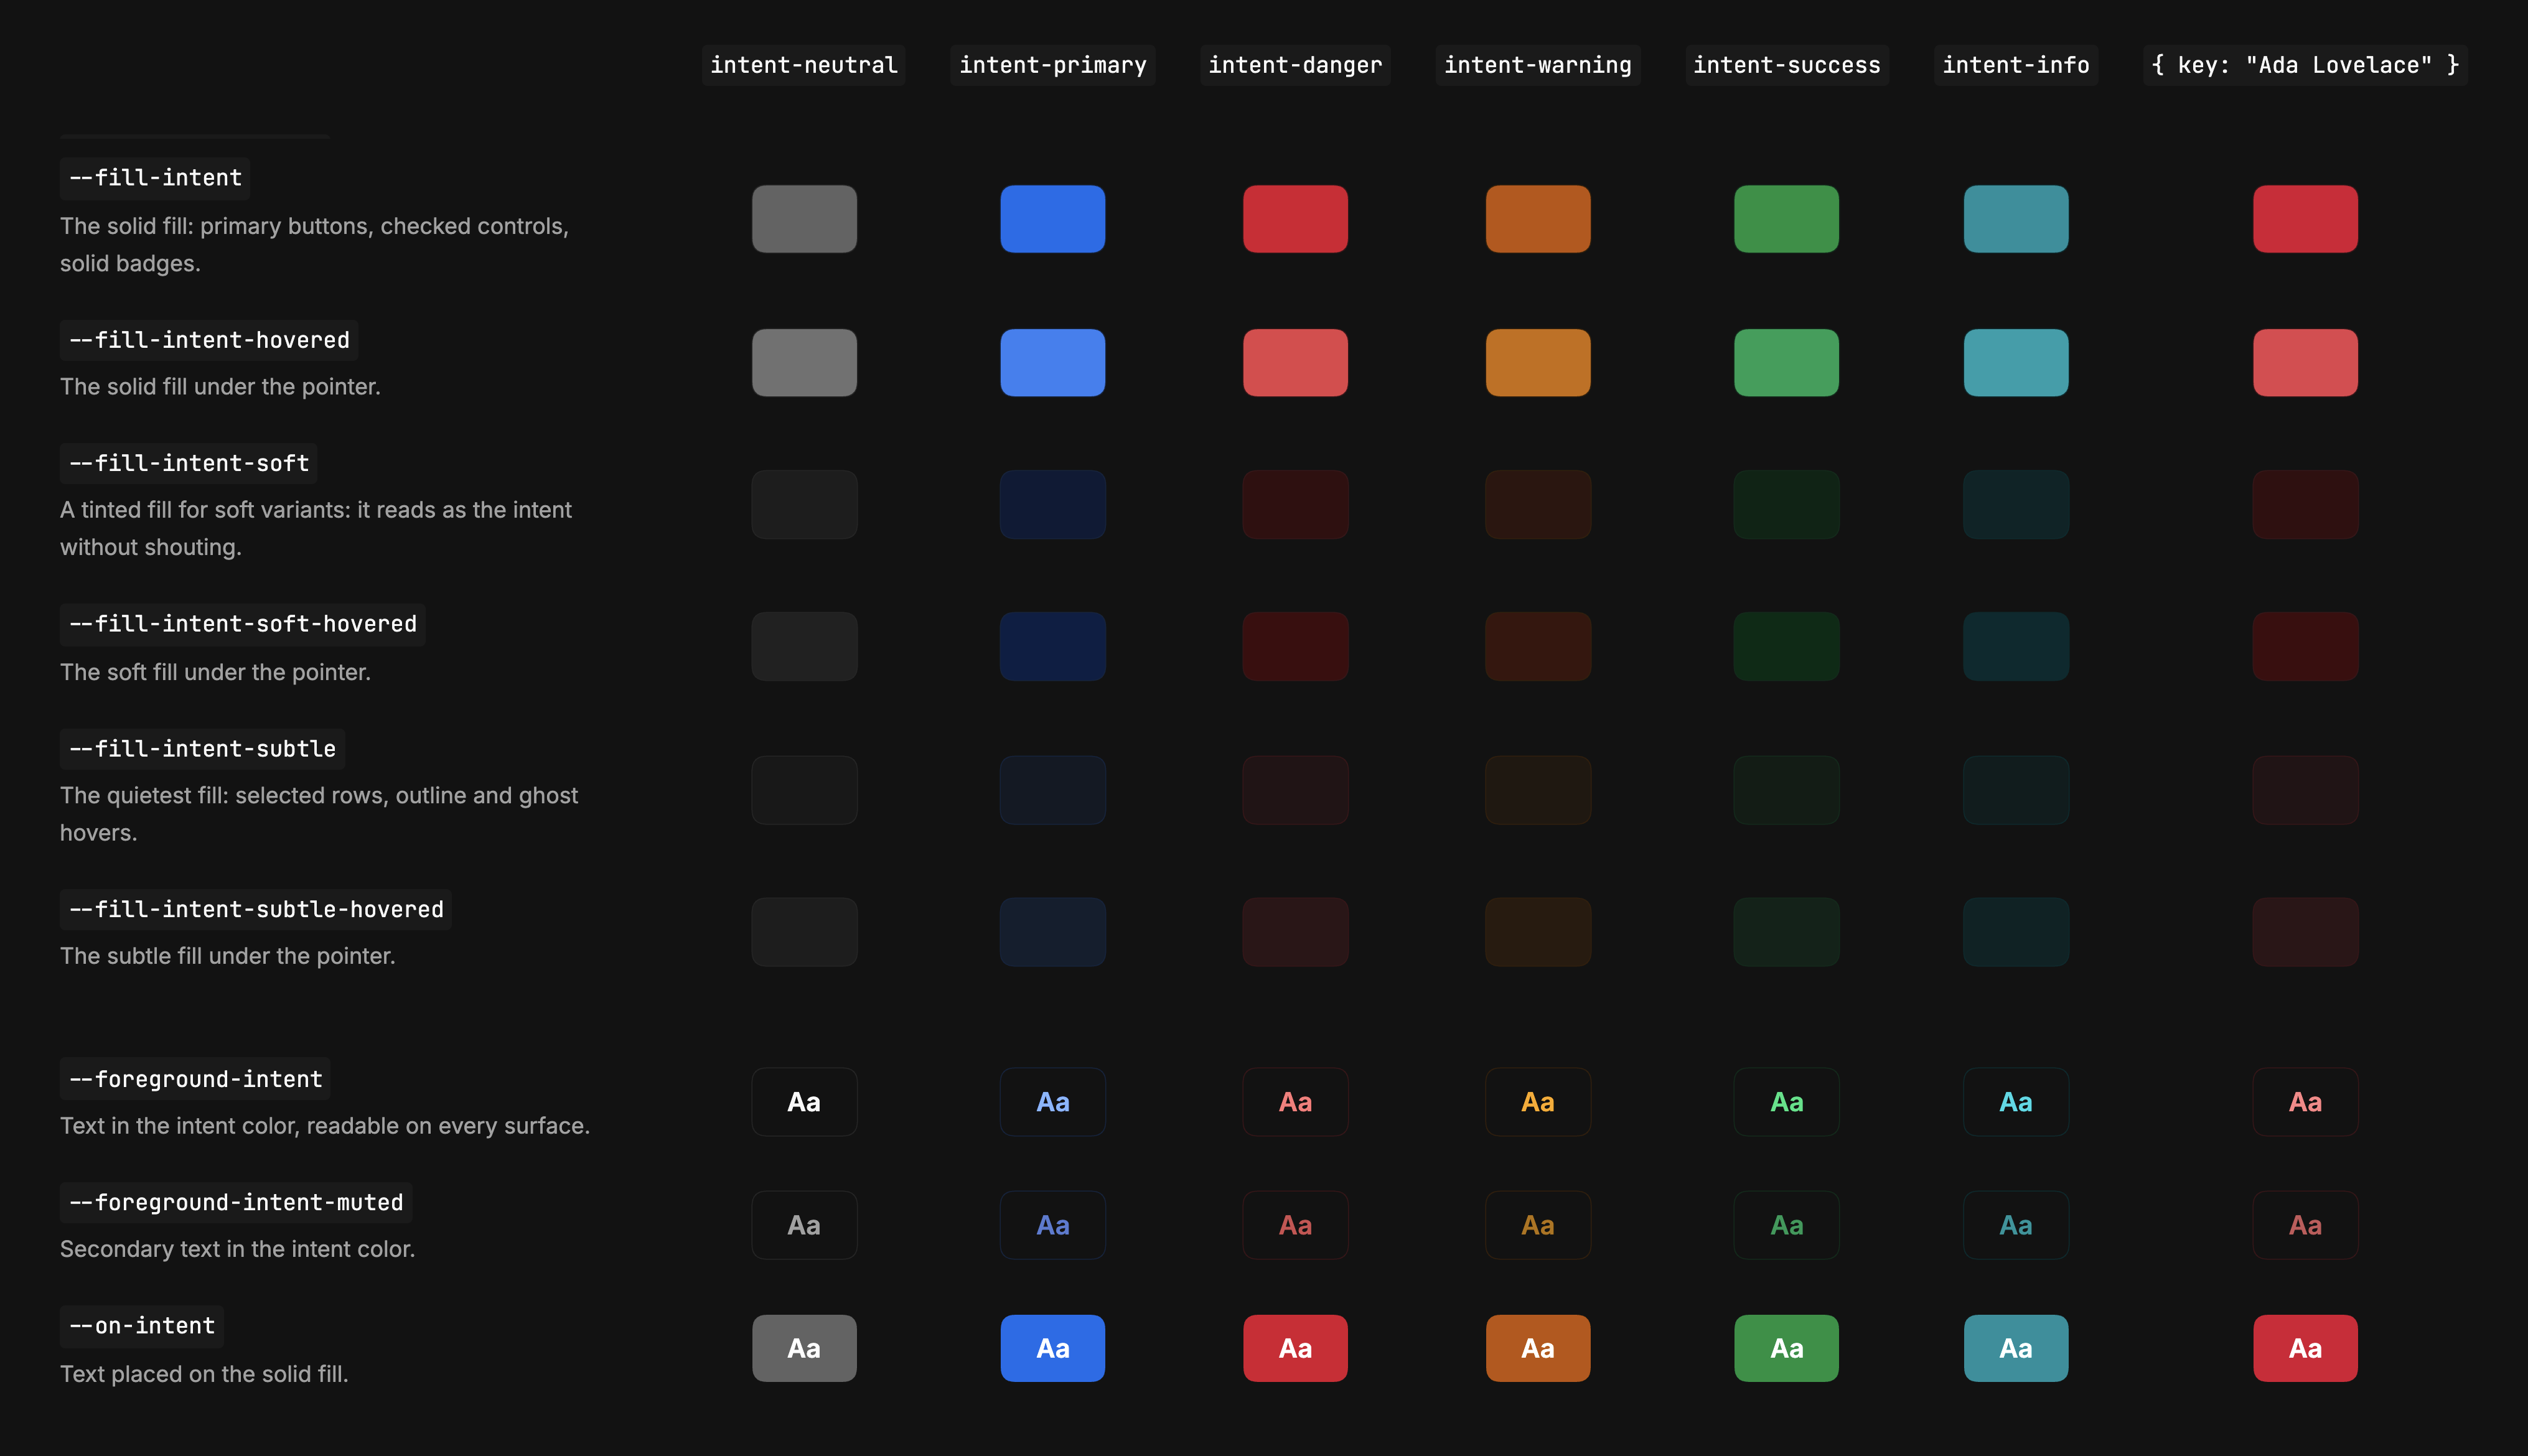Choose the --fill-intent-subtle swatch under intent-info

tap(2016, 790)
